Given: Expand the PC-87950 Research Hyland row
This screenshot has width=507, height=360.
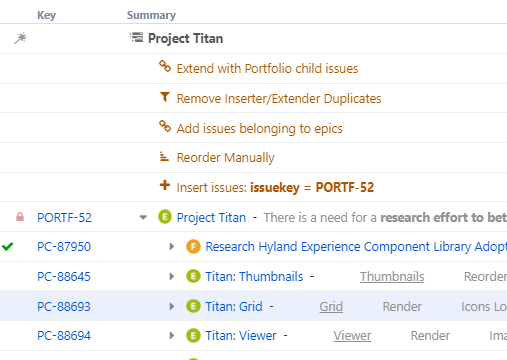Looking at the screenshot, I should (x=172, y=247).
